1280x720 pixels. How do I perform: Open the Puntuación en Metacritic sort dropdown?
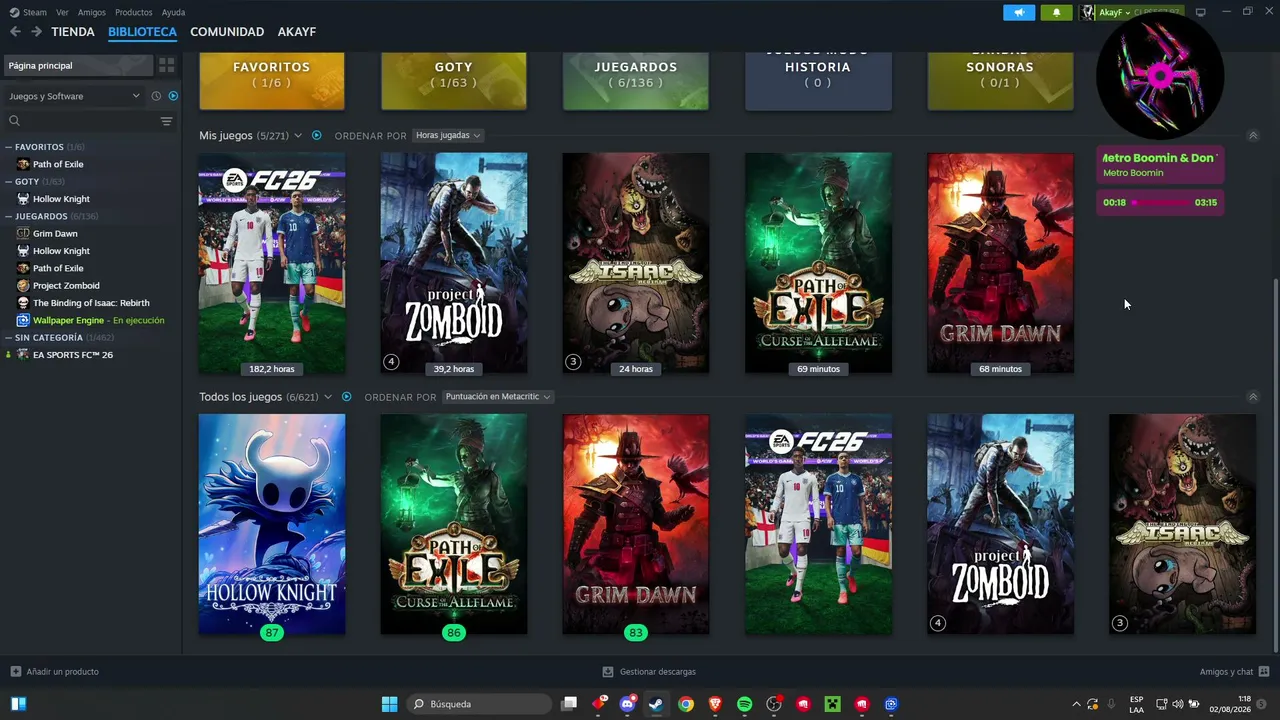pyautogui.click(x=497, y=397)
